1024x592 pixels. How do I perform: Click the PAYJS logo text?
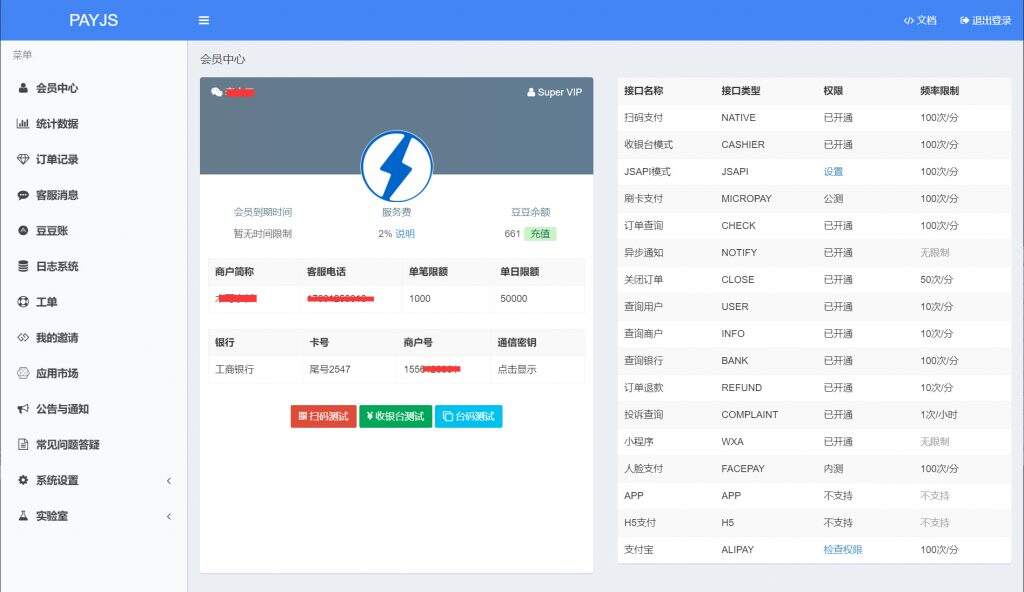click(x=93, y=20)
